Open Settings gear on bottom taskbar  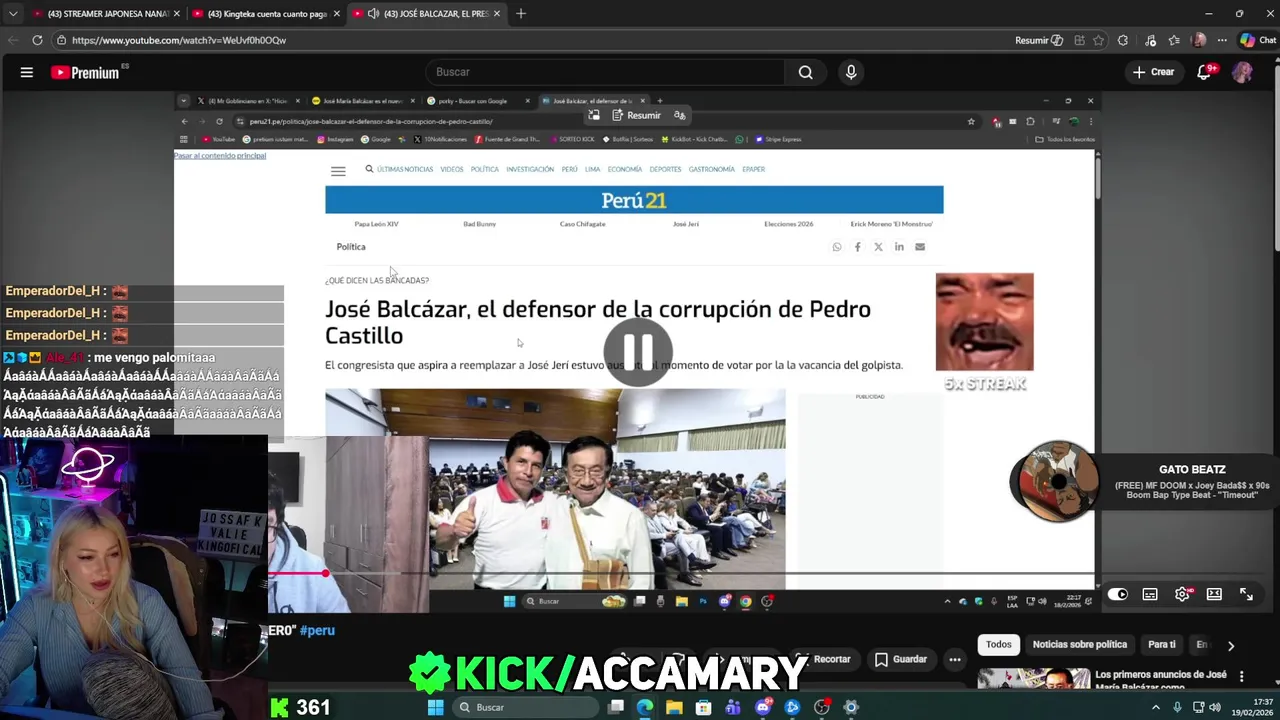point(851,707)
